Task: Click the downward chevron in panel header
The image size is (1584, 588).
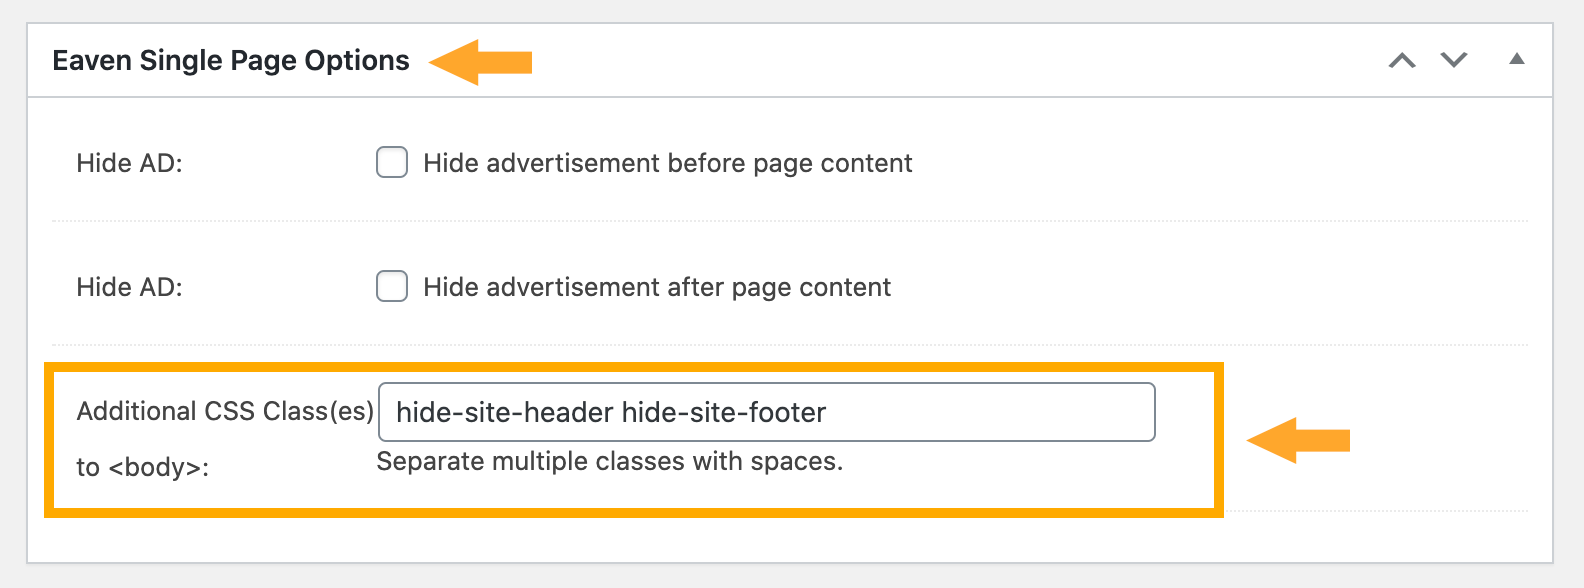Action: pyautogui.click(x=1452, y=60)
